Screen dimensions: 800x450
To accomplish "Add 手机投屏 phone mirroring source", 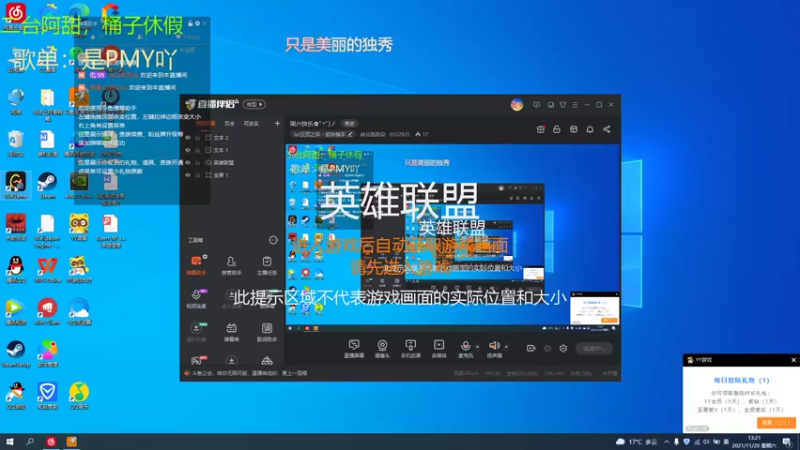I will click(x=410, y=348).
